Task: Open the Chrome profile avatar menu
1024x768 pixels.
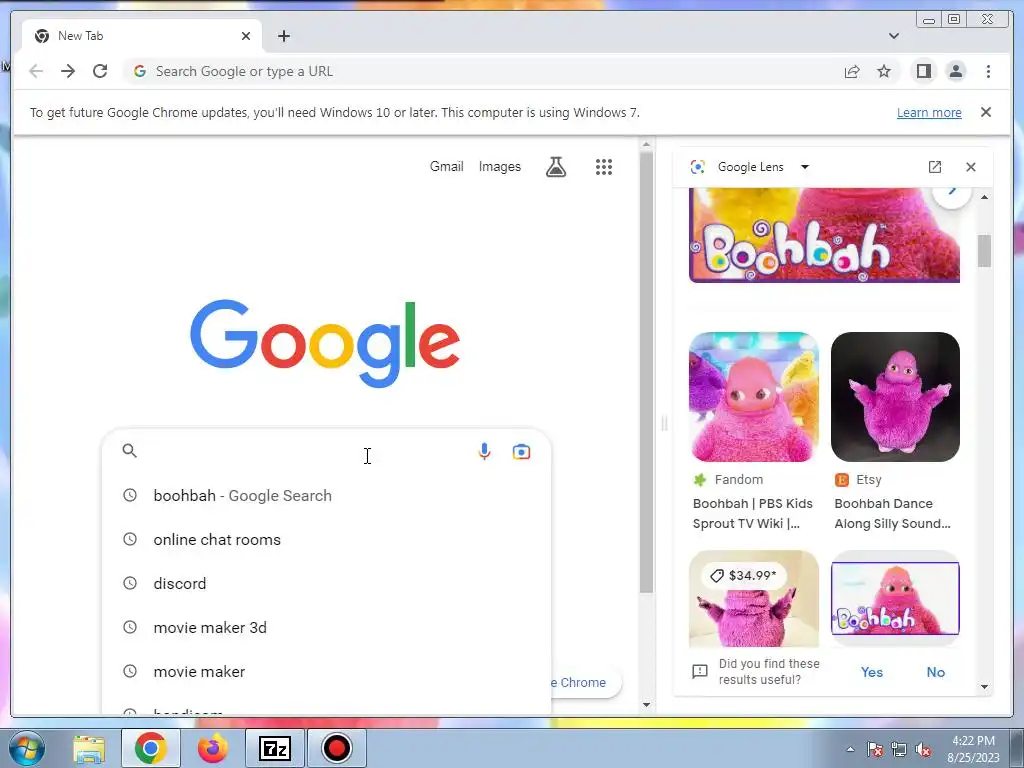Action: [x=955, y=71]
